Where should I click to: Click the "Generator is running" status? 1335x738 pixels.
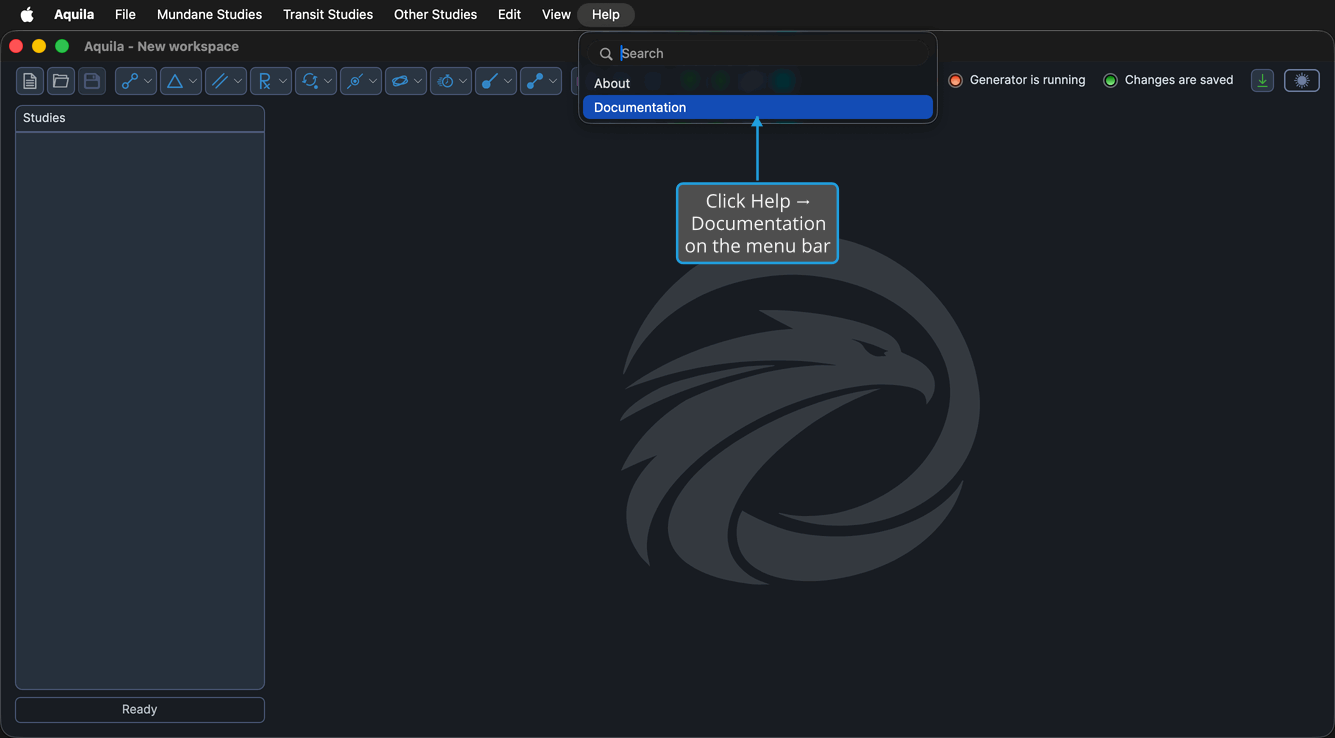(1027, 80)
